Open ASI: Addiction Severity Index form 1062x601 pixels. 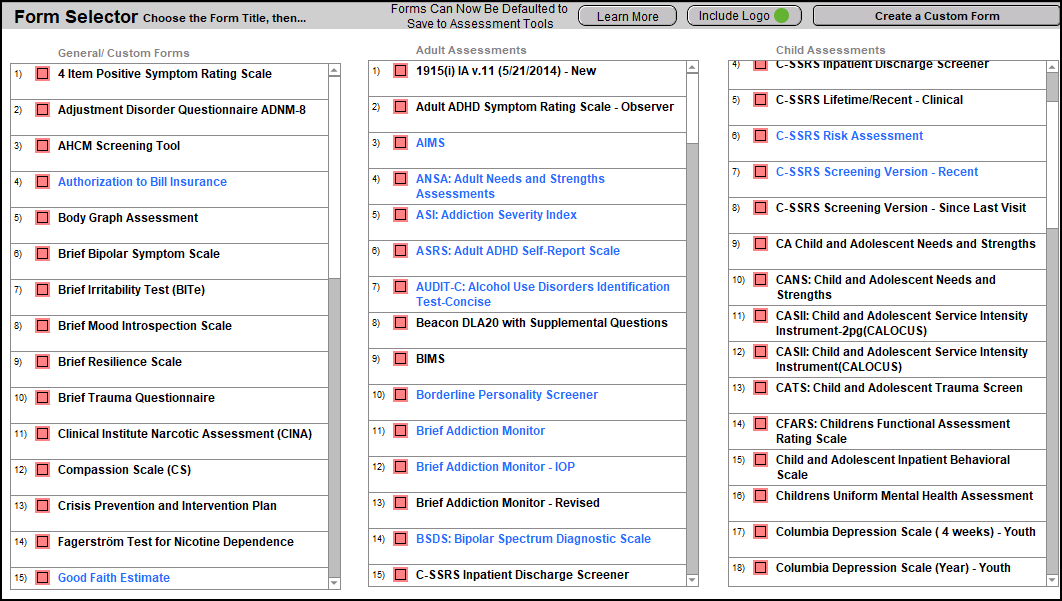[496, 215]
